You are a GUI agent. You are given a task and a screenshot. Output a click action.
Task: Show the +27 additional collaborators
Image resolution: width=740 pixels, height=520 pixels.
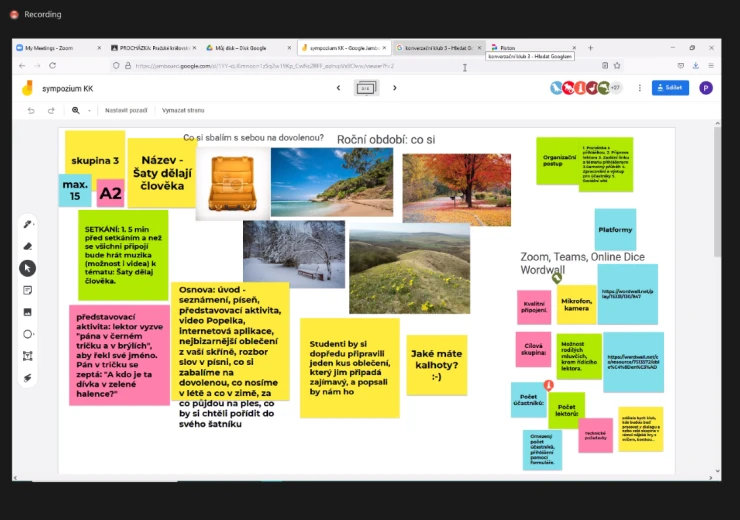(x=615, y=88)
